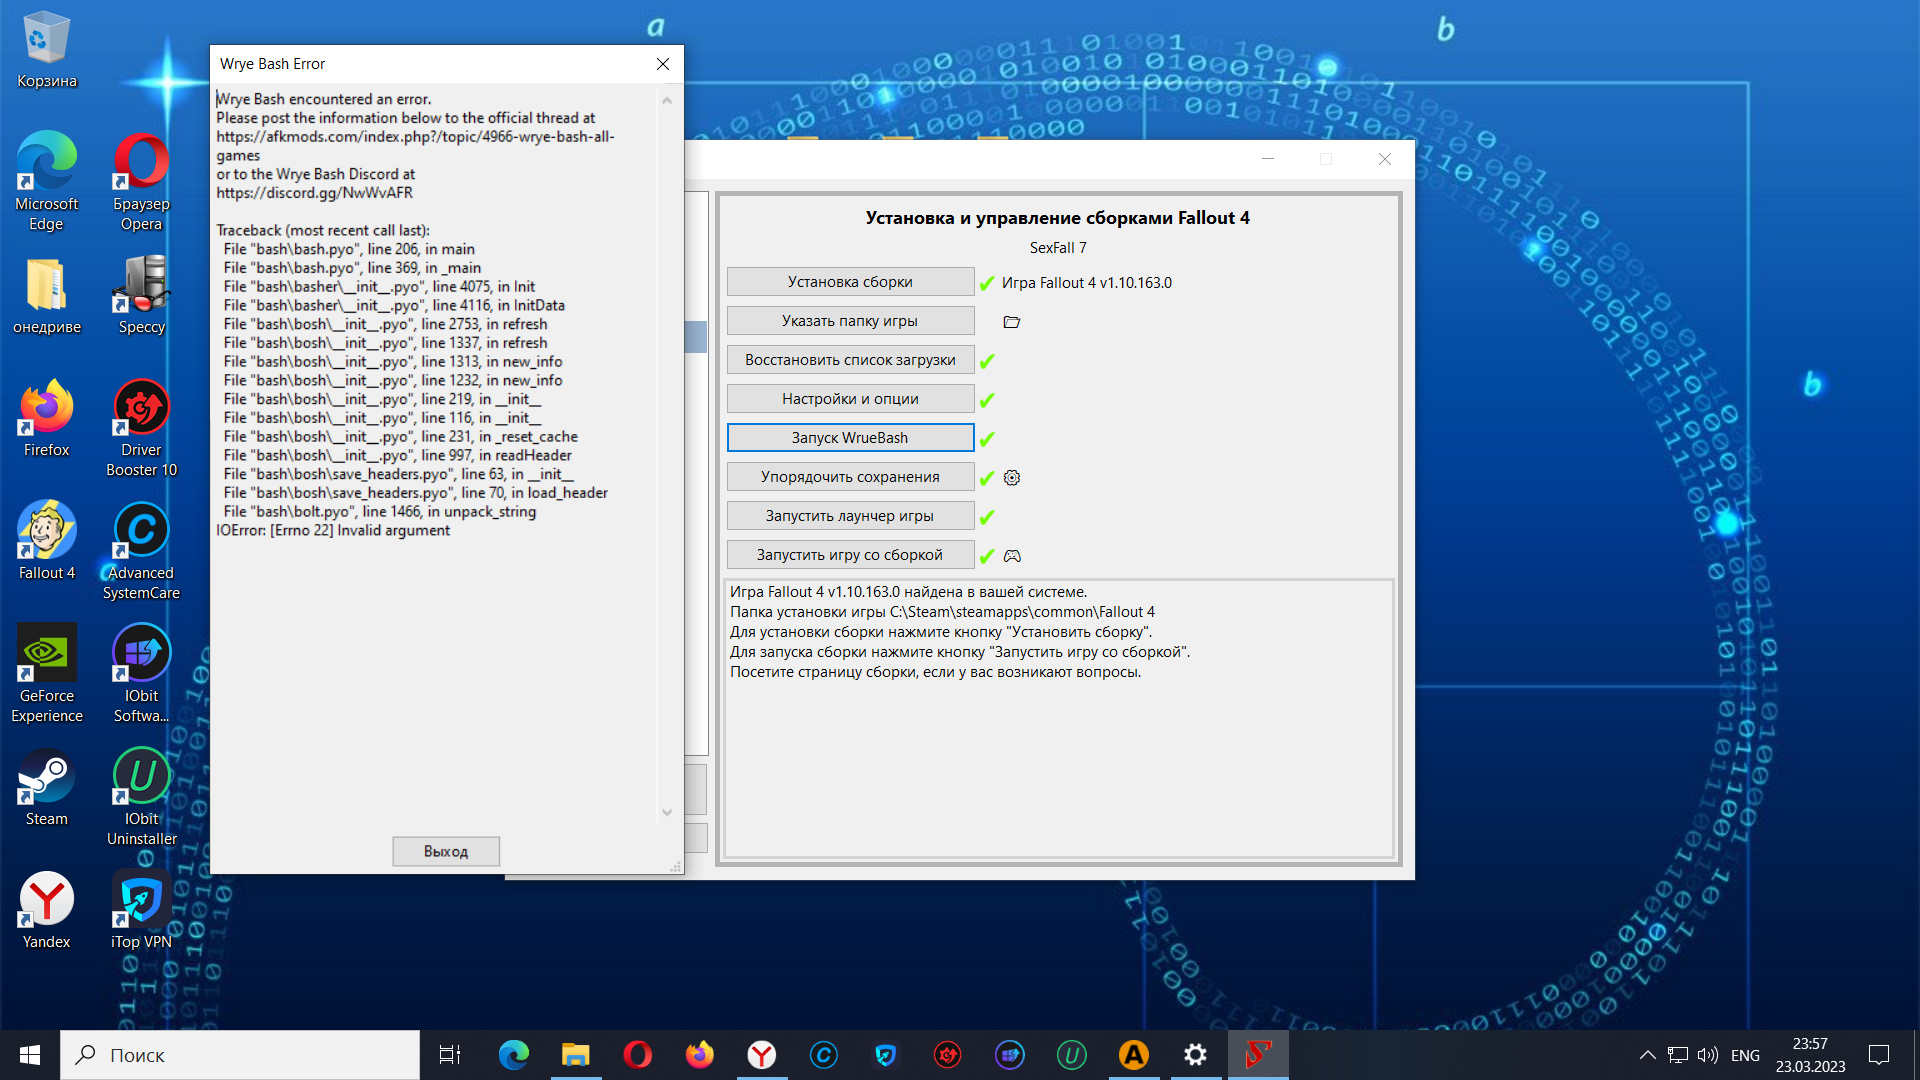The image size is (1920, 1080).
Task: Click the Установка сборки button
Action: [x=850, y=282]
